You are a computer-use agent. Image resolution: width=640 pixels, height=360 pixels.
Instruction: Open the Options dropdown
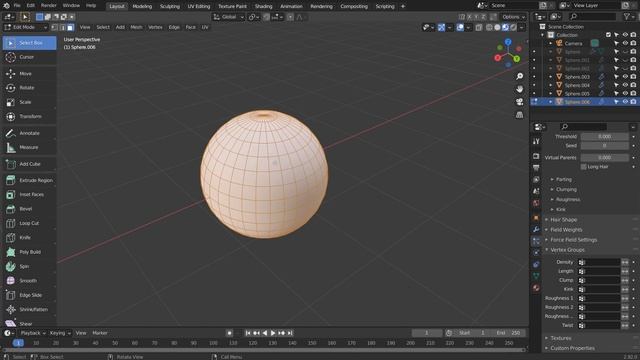click(513, 17)
